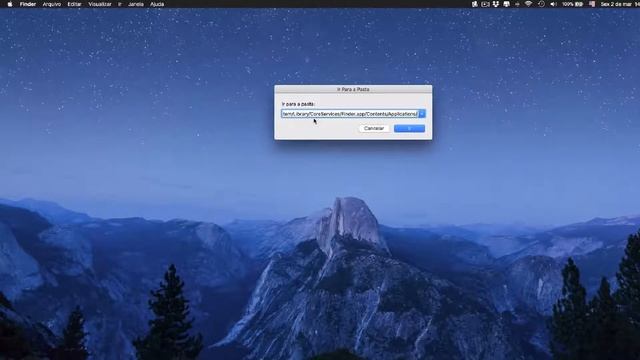Open the Visualizar menu
Image resolution: width=640 pixels, height=360 pixels.
[100, 4]
